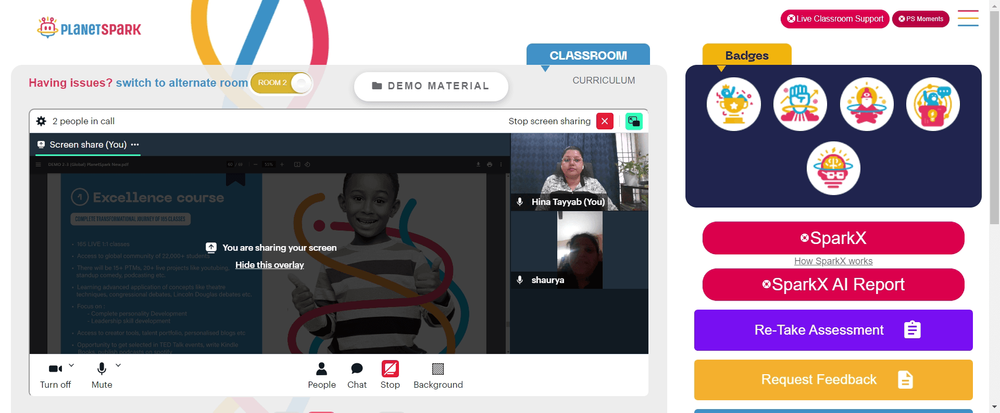The image size is (1000, 413).
Task: Hide this overlay link
Action: pyautogui.click(x=270, y=265)
